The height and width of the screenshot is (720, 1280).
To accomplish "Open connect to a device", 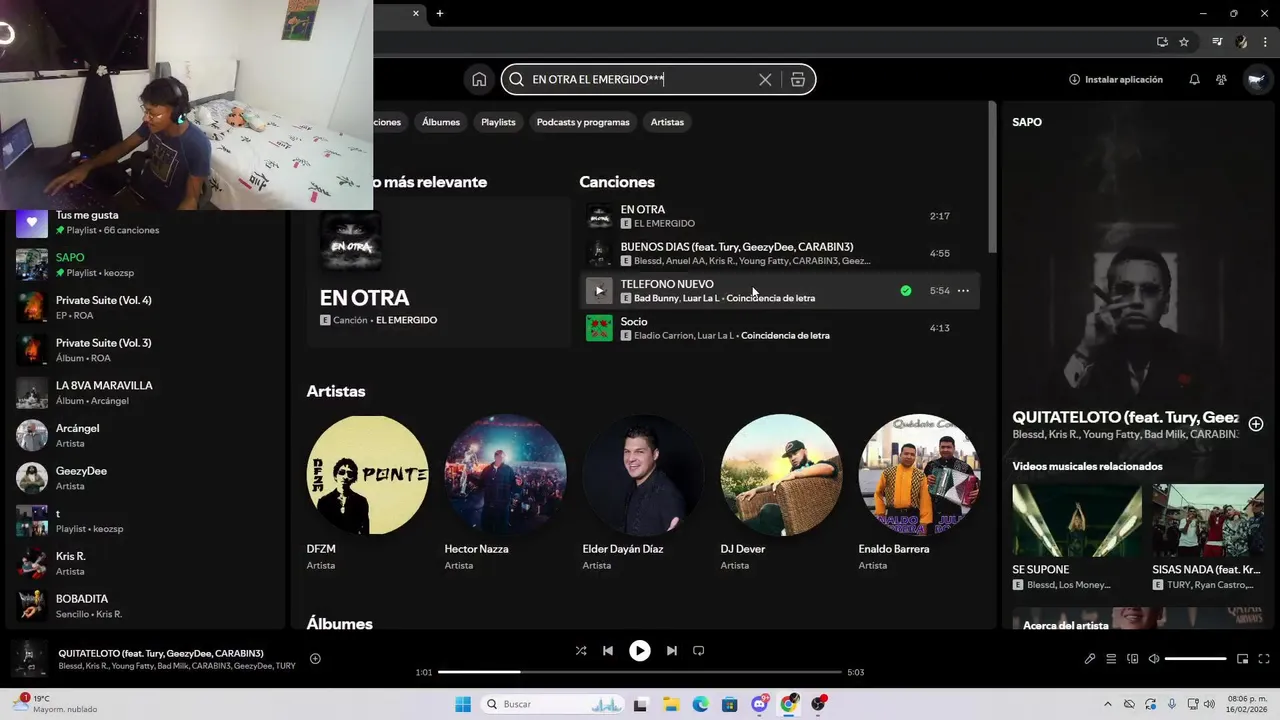I will pos(1133,659).
